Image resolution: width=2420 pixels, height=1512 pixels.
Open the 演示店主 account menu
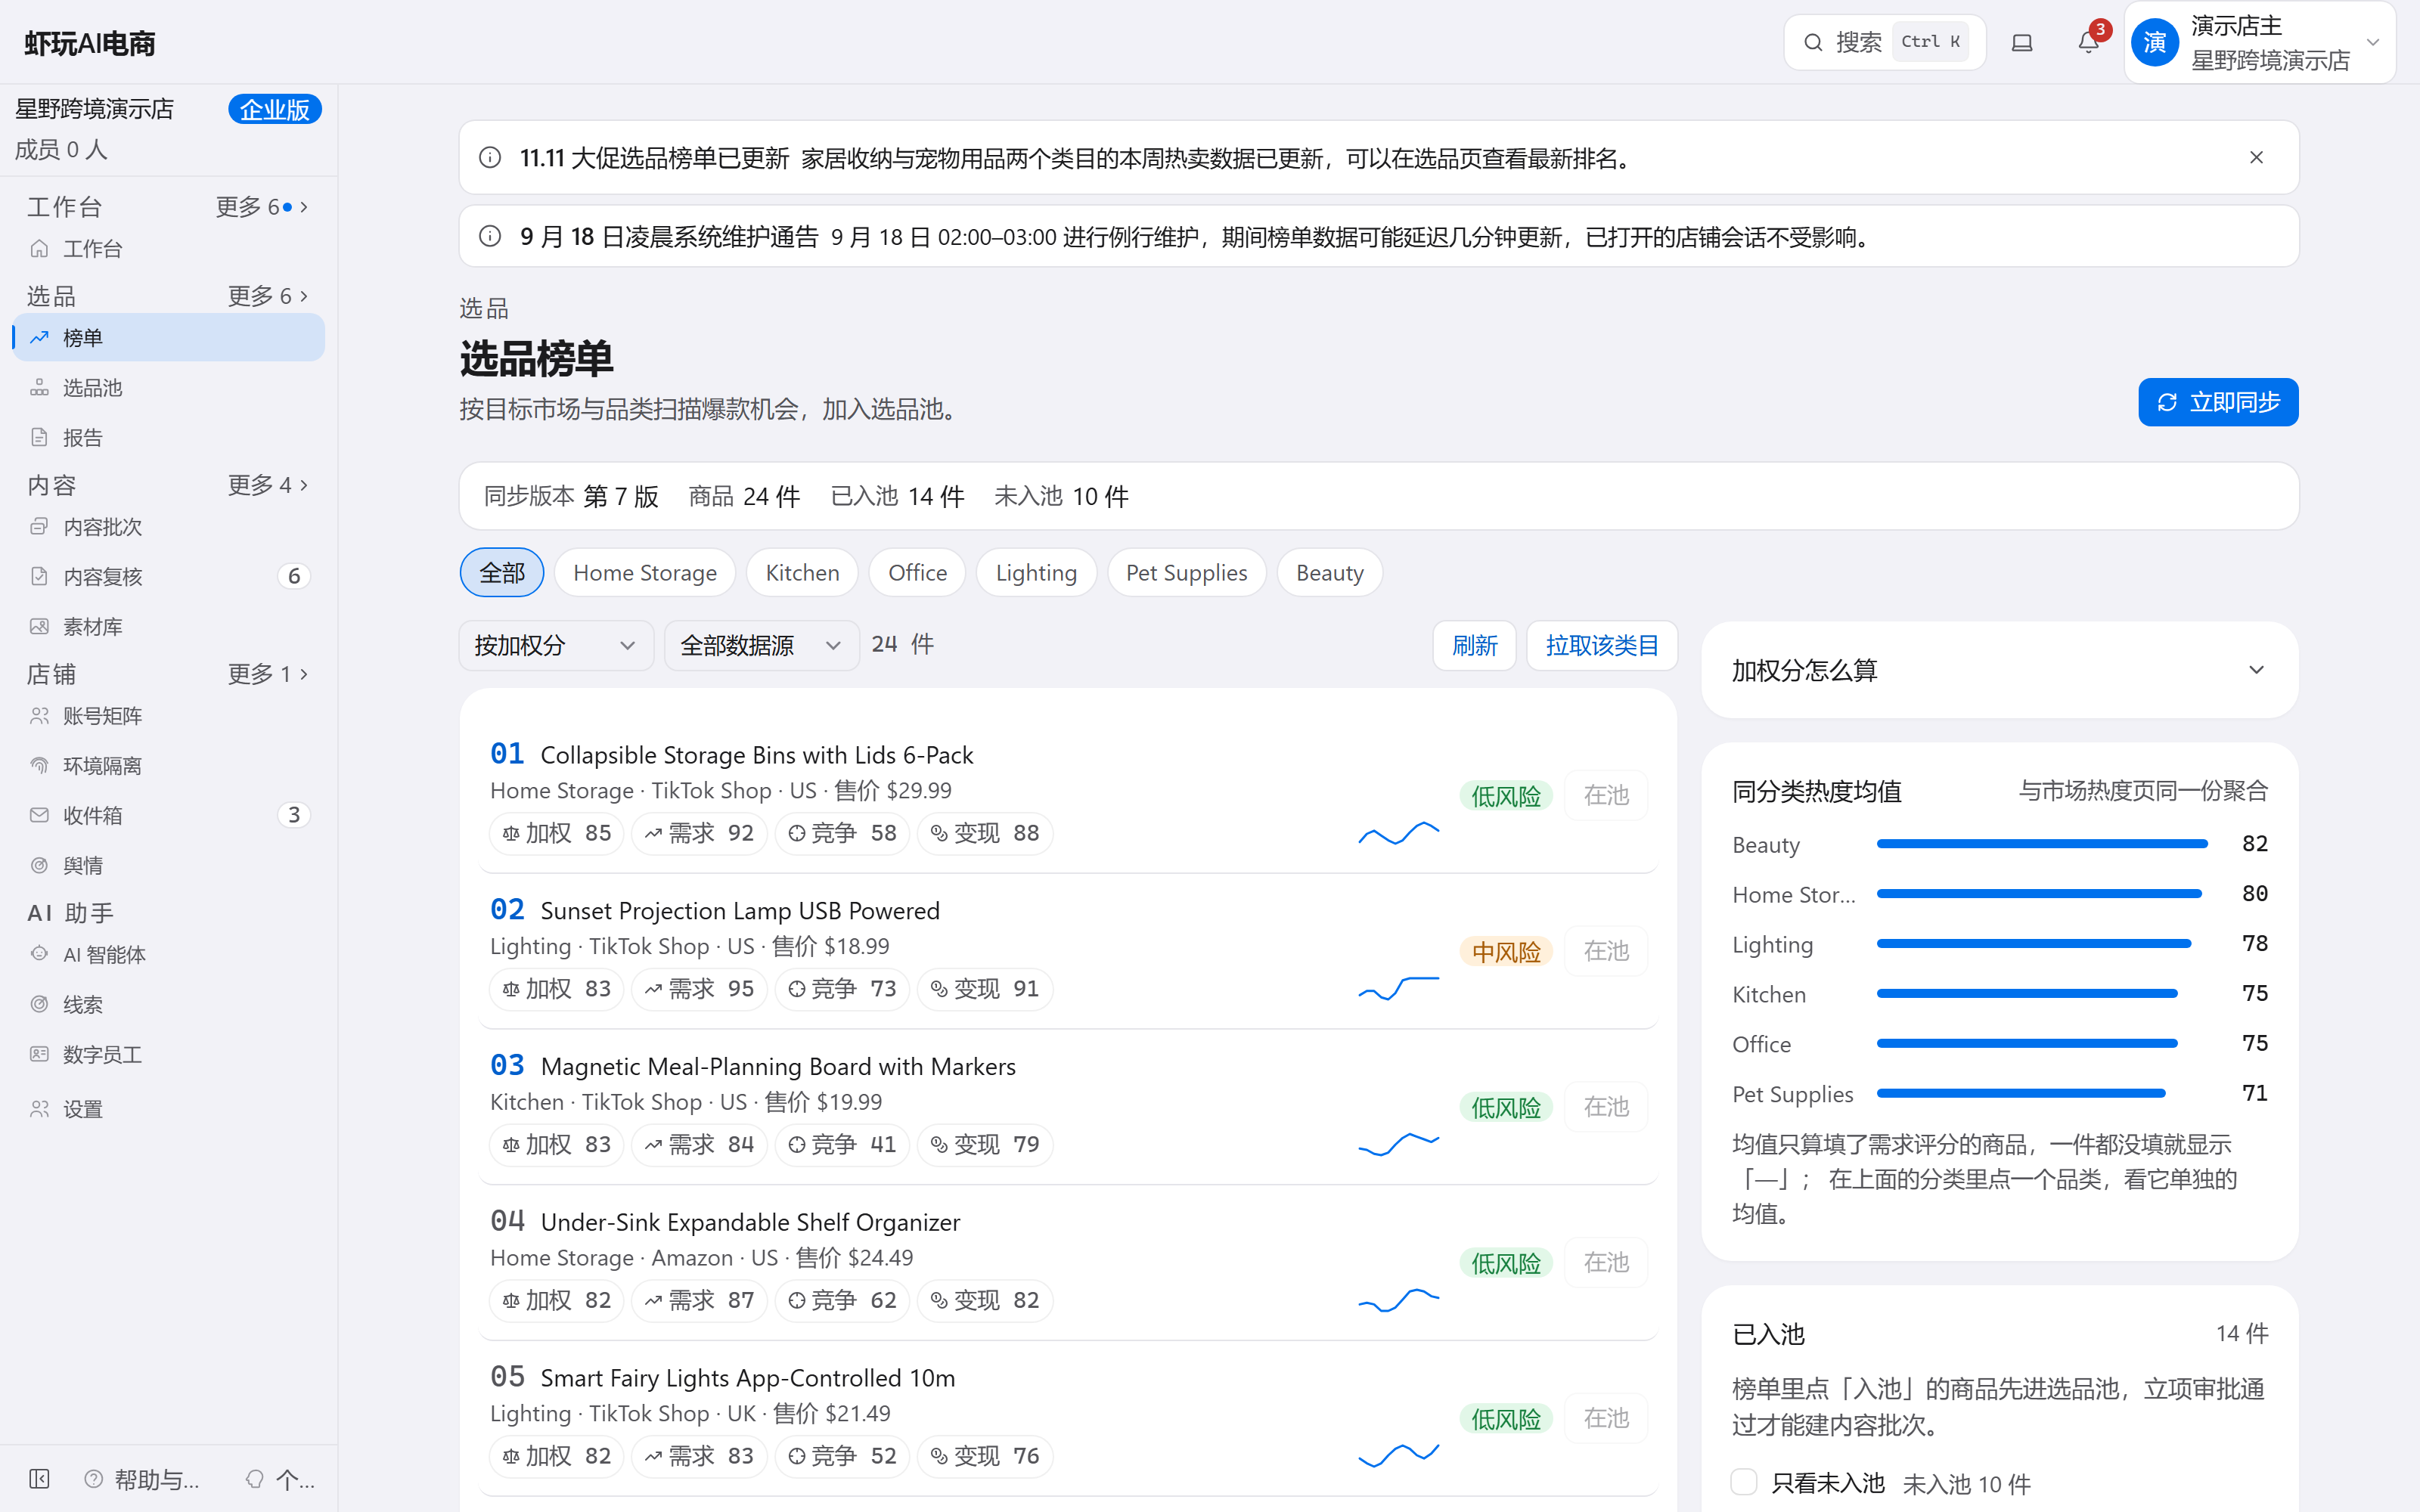2259,42
